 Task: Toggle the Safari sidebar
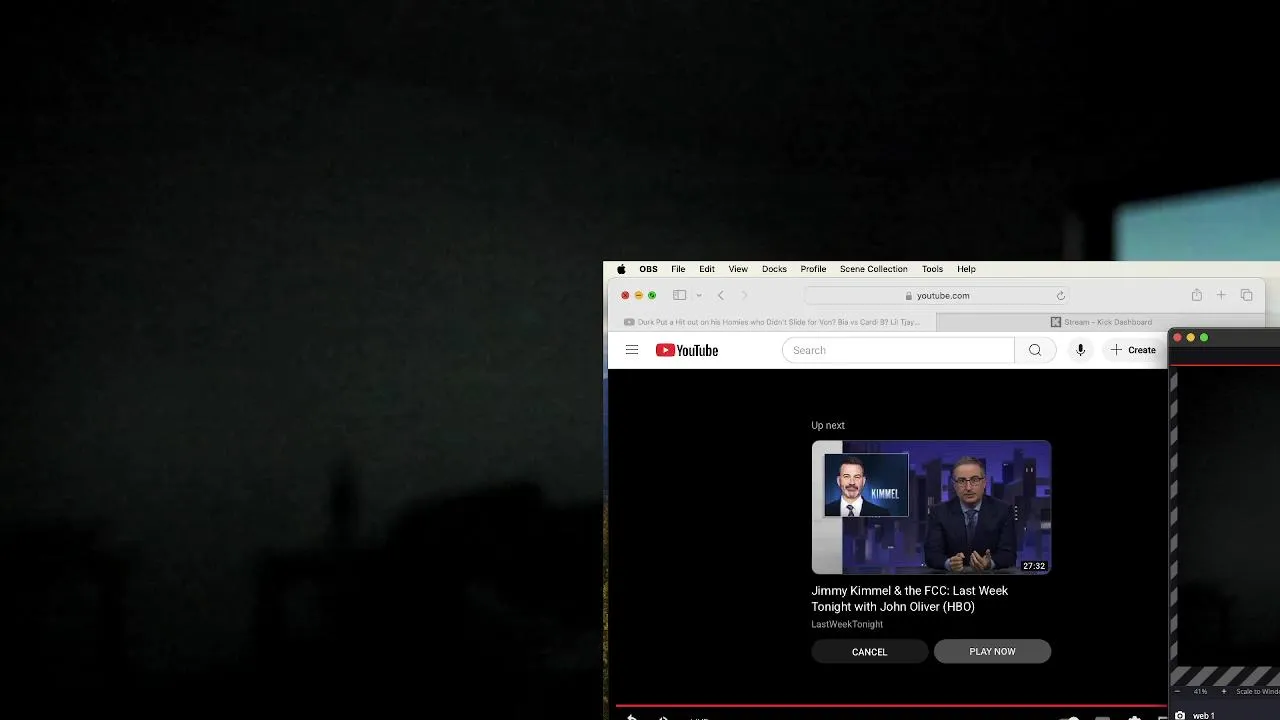pyautogui.click(x=679, y=295)
